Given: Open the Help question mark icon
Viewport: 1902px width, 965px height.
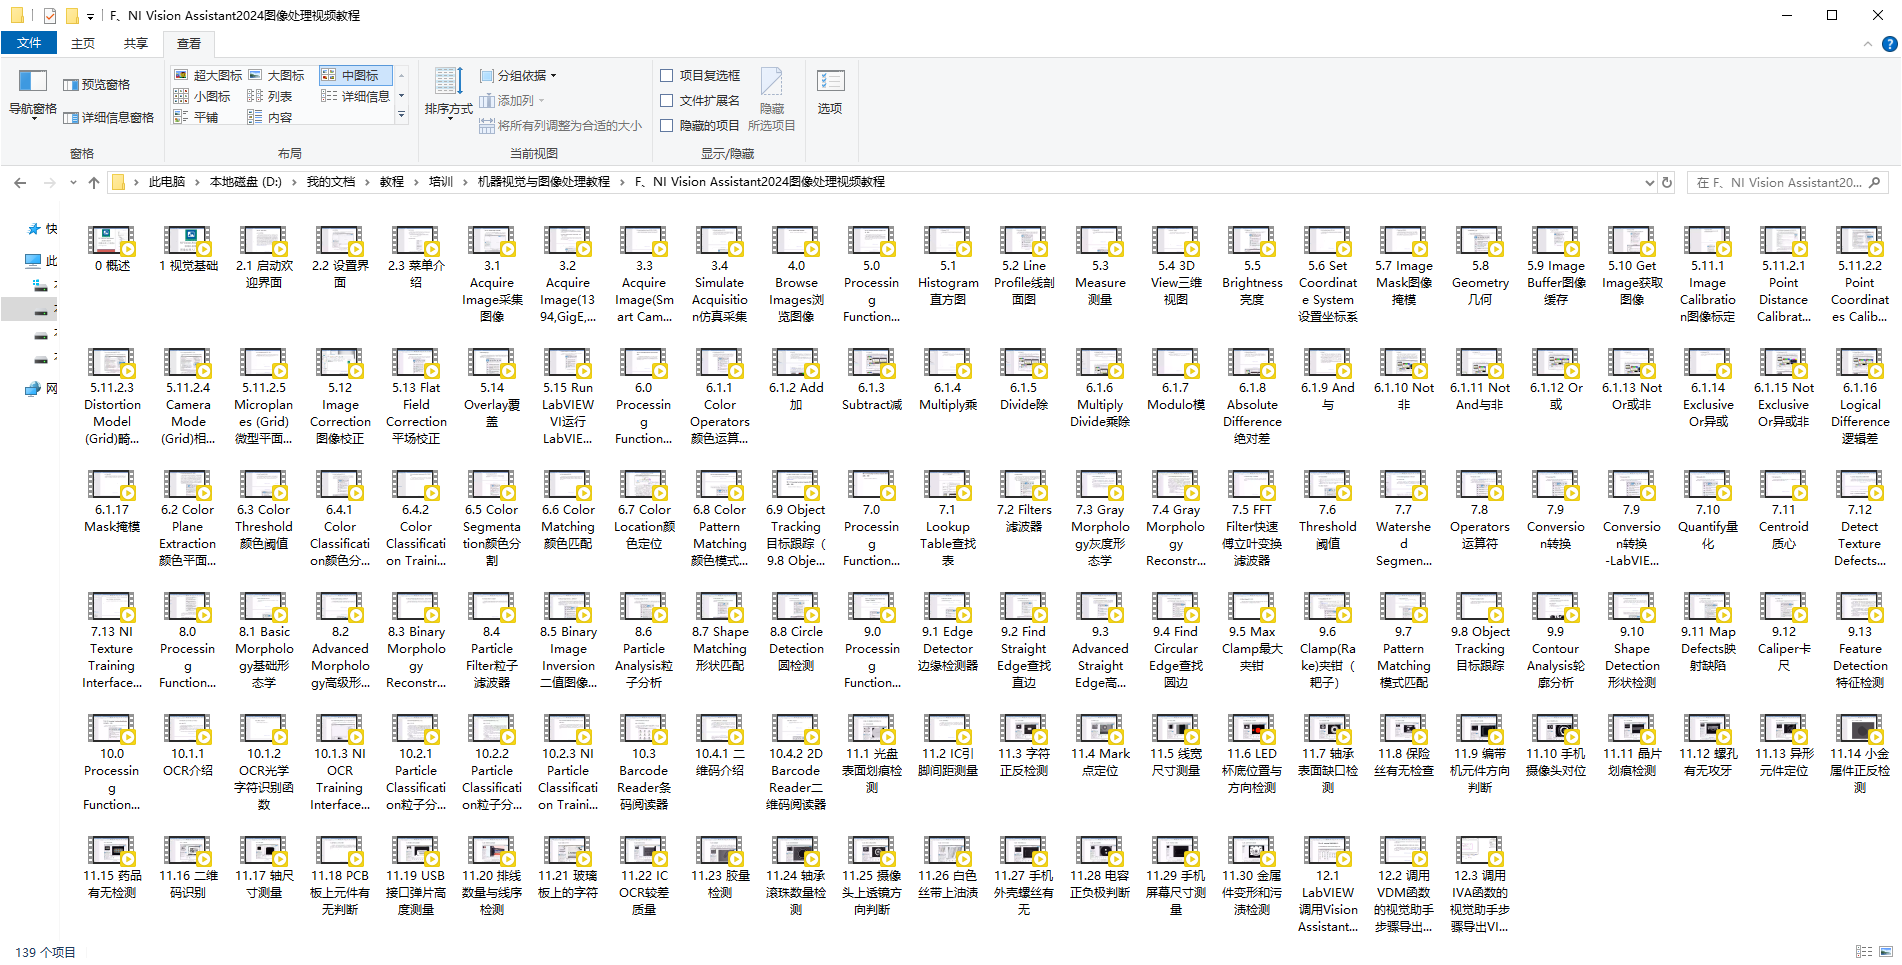Looking at the screenshot, I should pos(1889,44).
